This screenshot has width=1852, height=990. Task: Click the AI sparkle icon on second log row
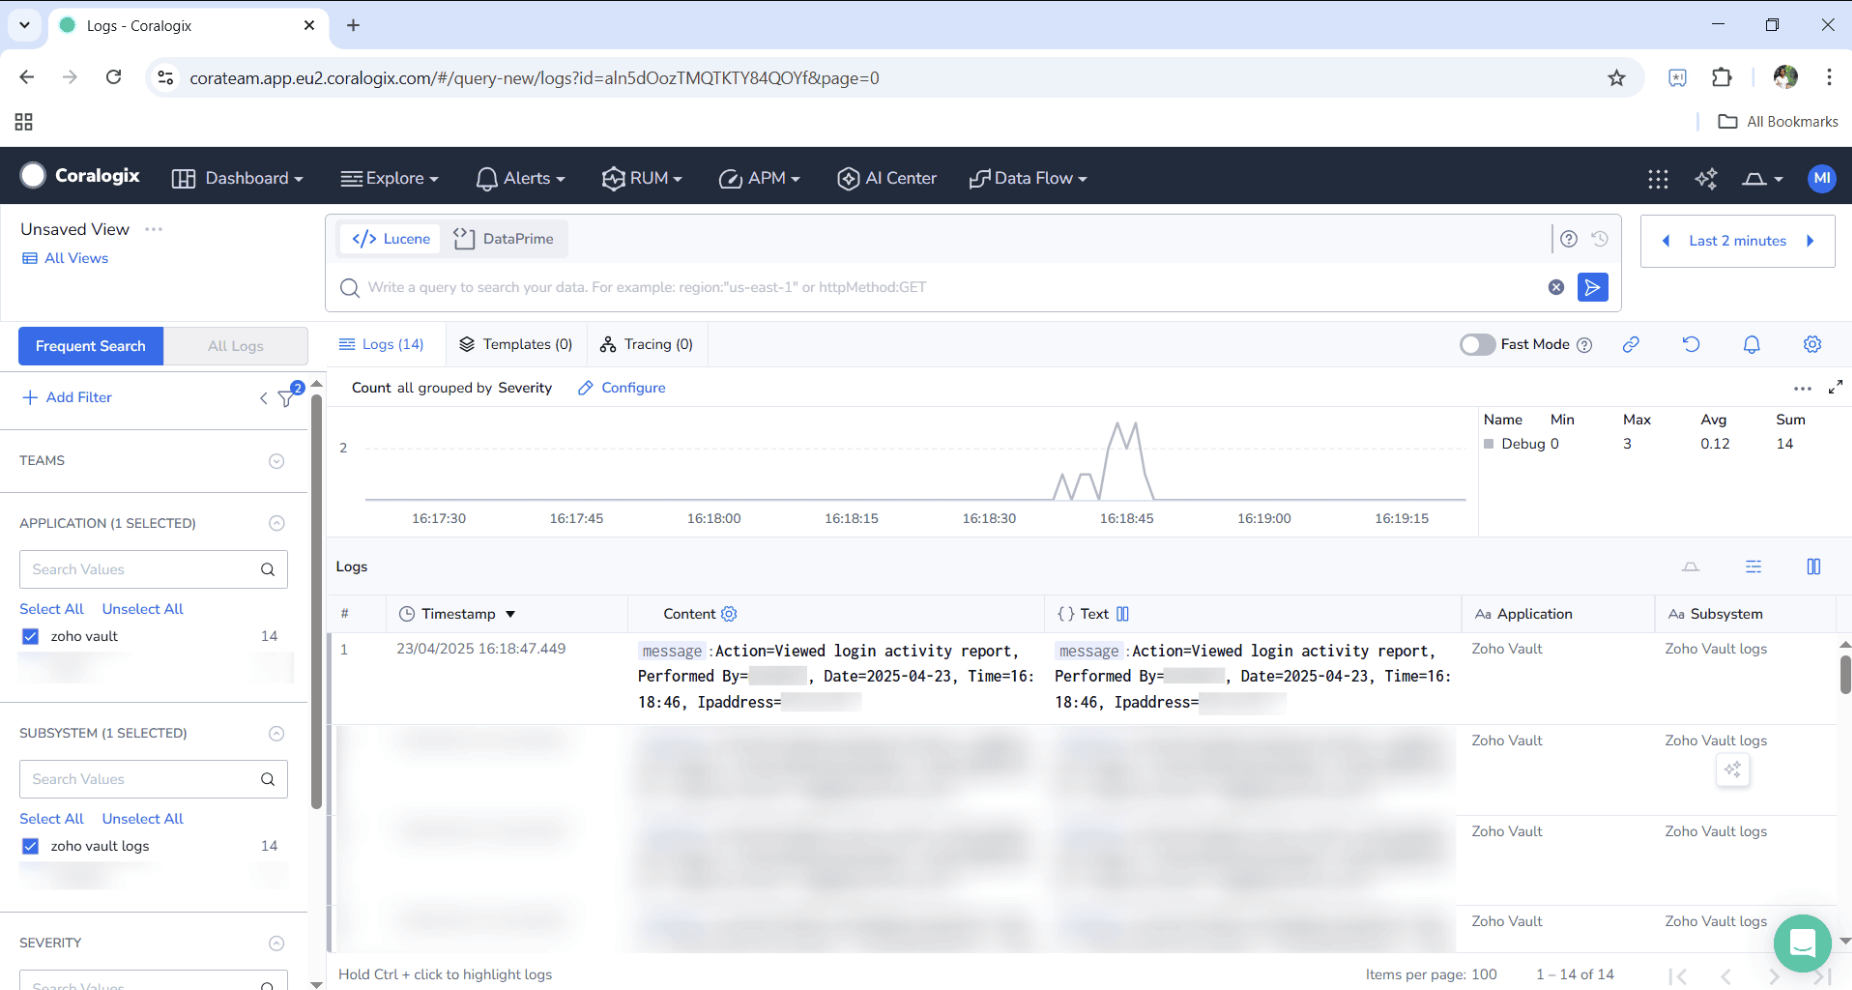(x=1733, y=770)
